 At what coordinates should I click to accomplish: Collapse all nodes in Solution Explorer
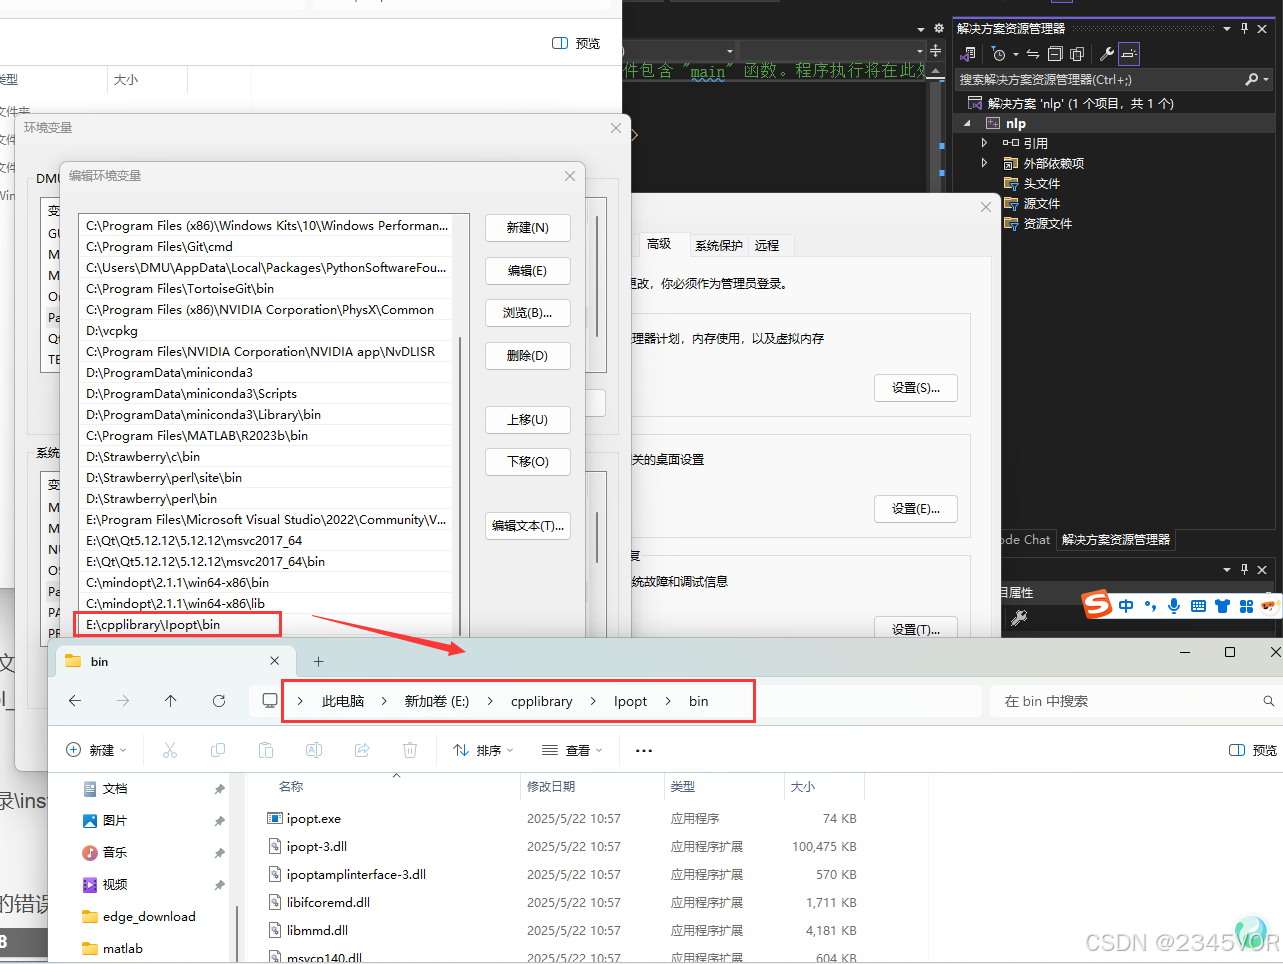[x=1054, y=54]
